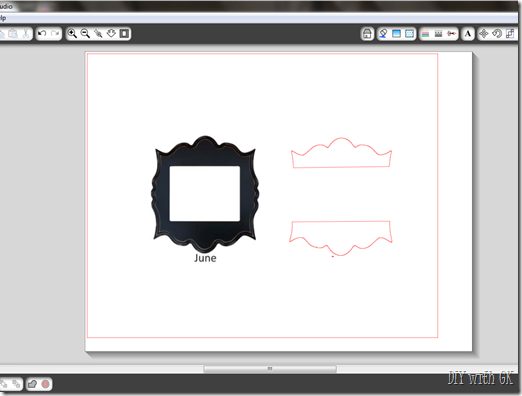Screen dimensions: 522x396
Task: Open the Line Color panel
Action: click(x=425, y=34)
